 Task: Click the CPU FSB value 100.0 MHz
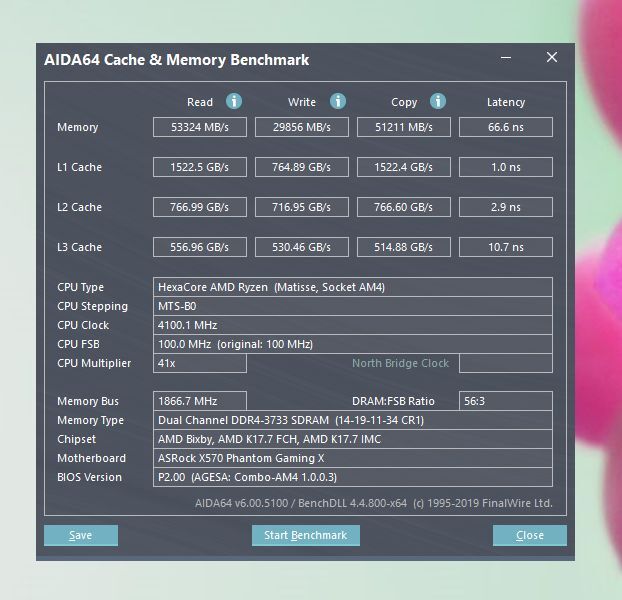(353, 344)
